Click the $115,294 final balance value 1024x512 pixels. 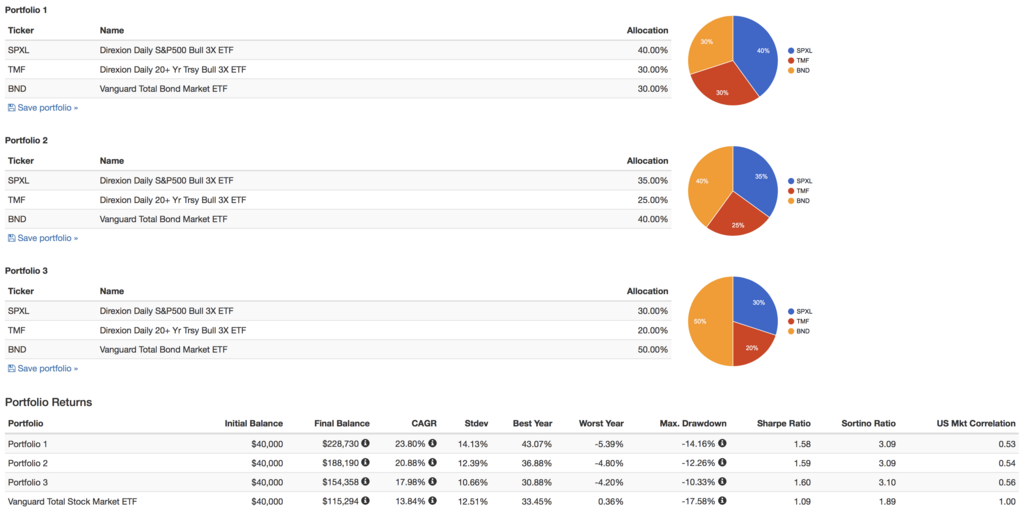340,501
